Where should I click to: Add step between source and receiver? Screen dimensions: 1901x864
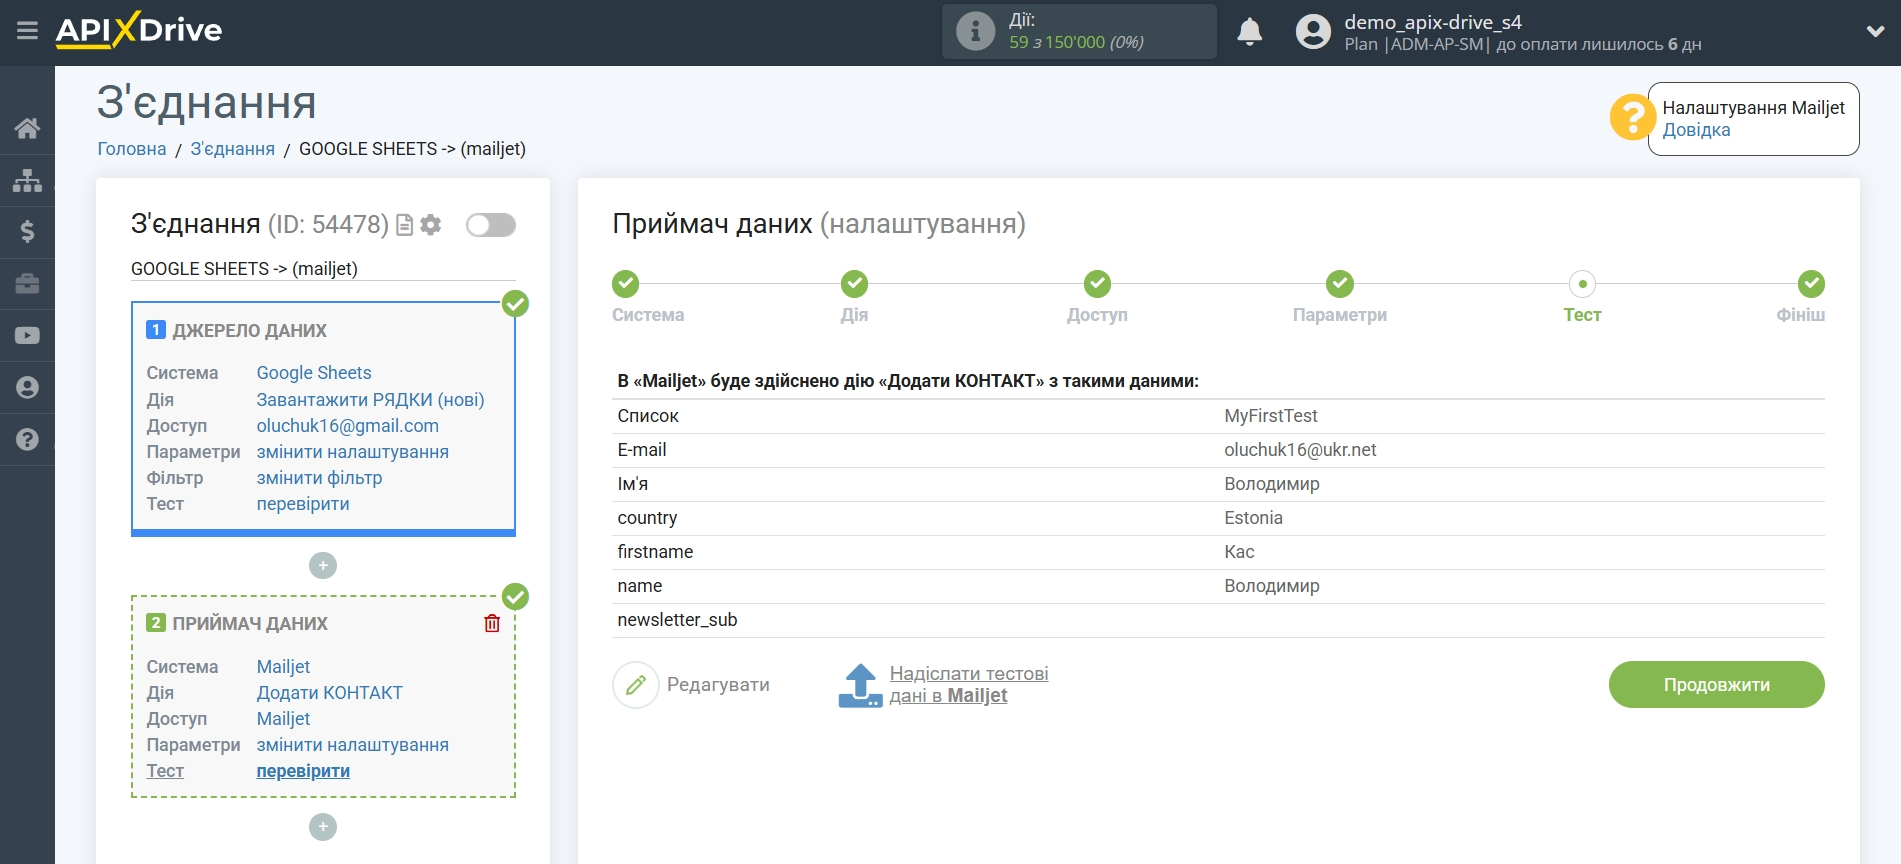[323, 566]
